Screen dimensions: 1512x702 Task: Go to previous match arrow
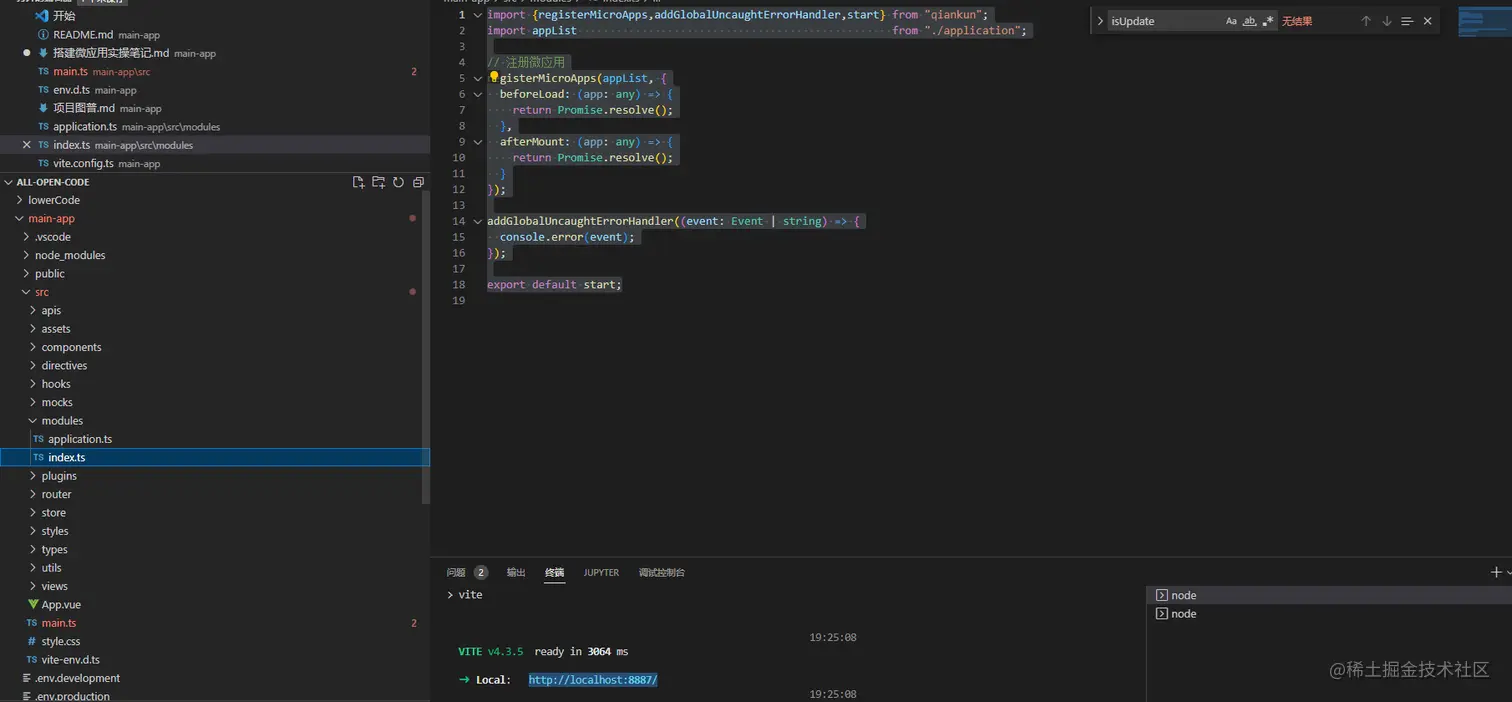tap(1366, 21)
